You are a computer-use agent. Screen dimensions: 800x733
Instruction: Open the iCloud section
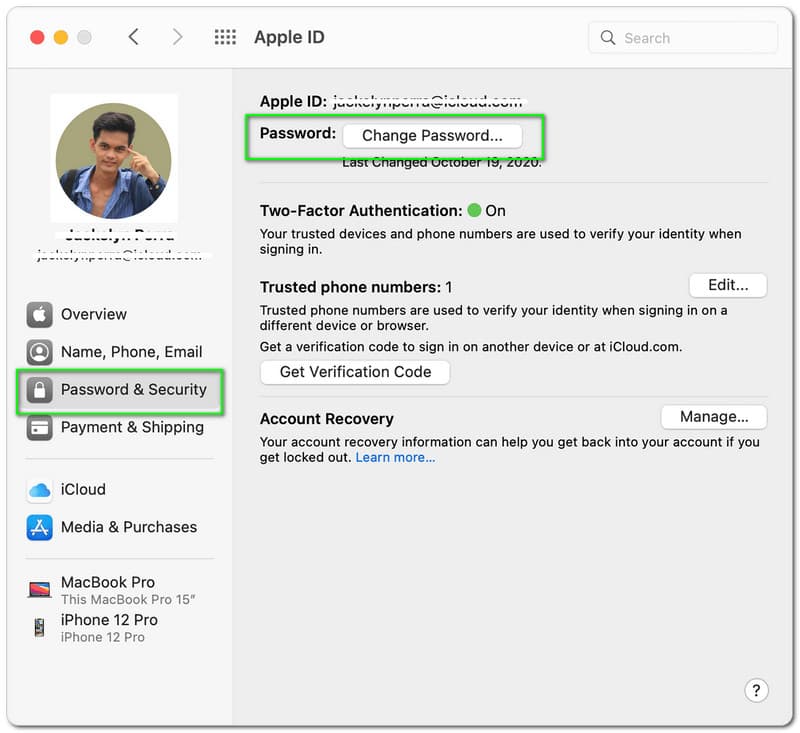point(119,490)
